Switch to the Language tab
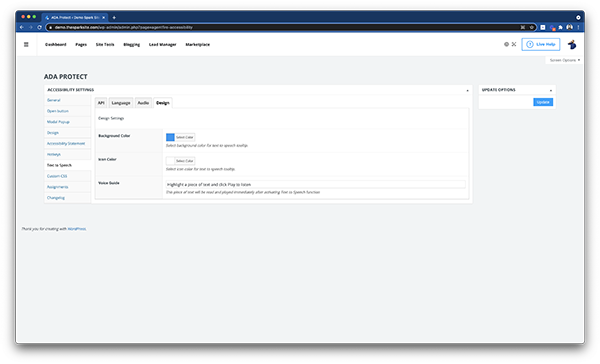Image resolution: width=600 pixels, height=364 pixels. click(x=121, y=103)
